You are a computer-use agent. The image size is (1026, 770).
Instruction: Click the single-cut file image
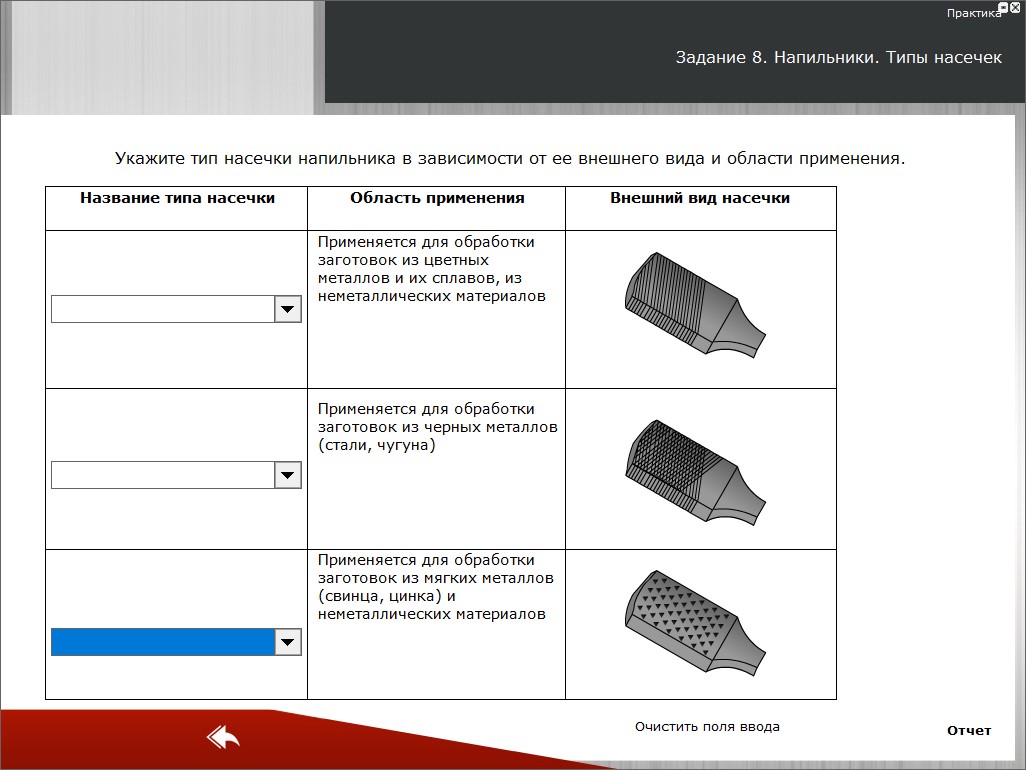pyautogui.click(x=693, y=303)
